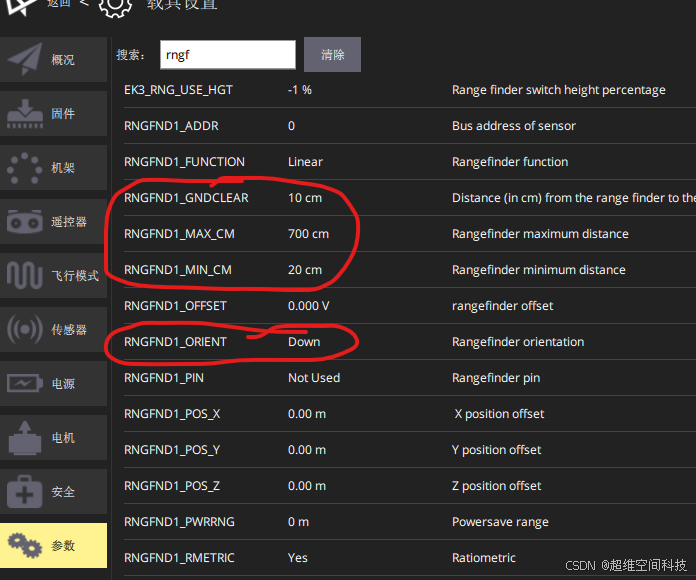Open the 固件 firmware download icon
The width and height of the screenshot is (696, 580).
tap(25, 114)
